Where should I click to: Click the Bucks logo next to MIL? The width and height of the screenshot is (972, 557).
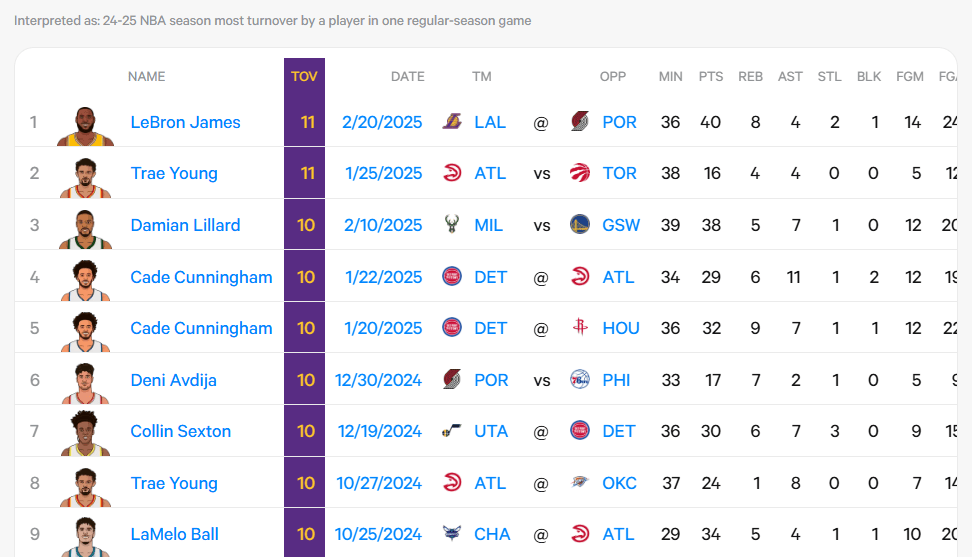click(452, 224)
